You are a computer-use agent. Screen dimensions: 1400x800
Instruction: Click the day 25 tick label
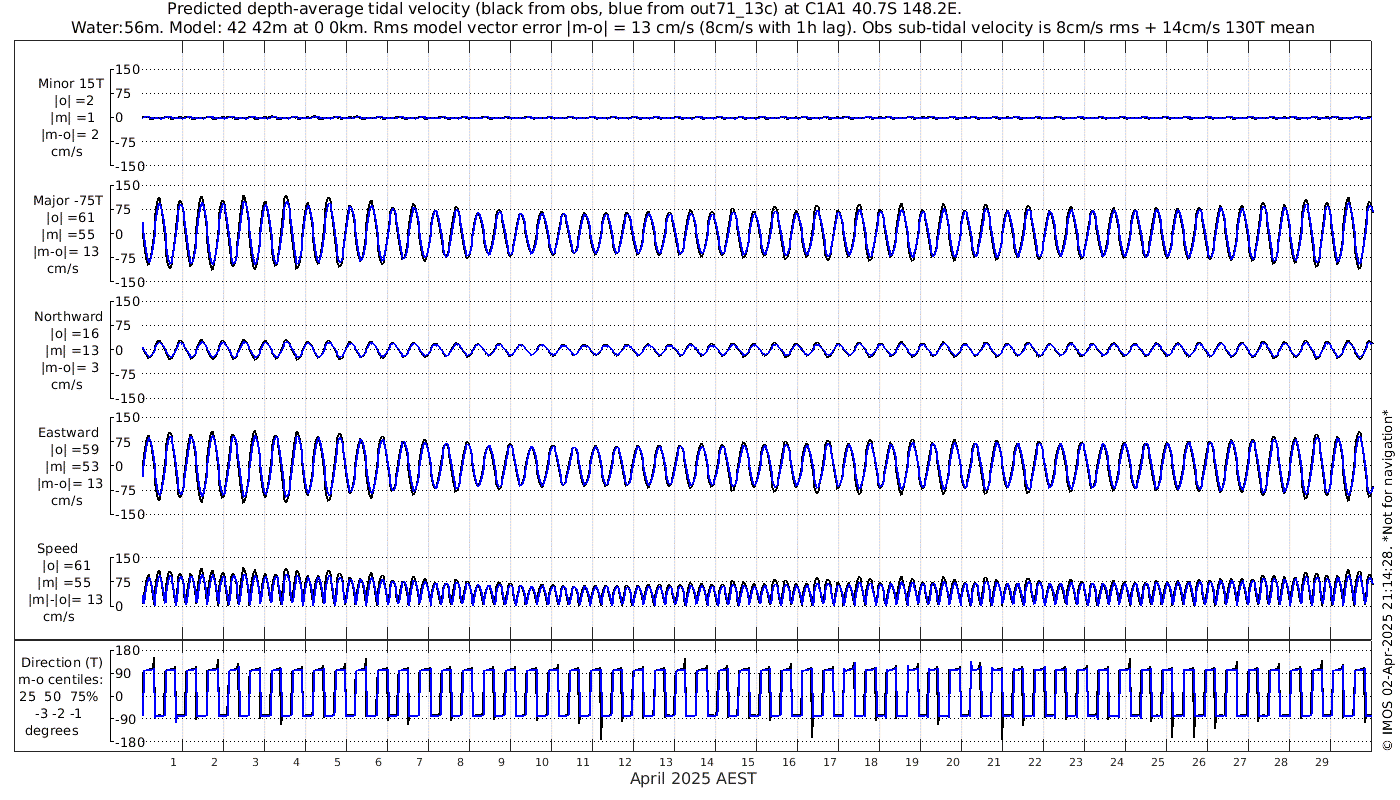(x=1158, y=762)
